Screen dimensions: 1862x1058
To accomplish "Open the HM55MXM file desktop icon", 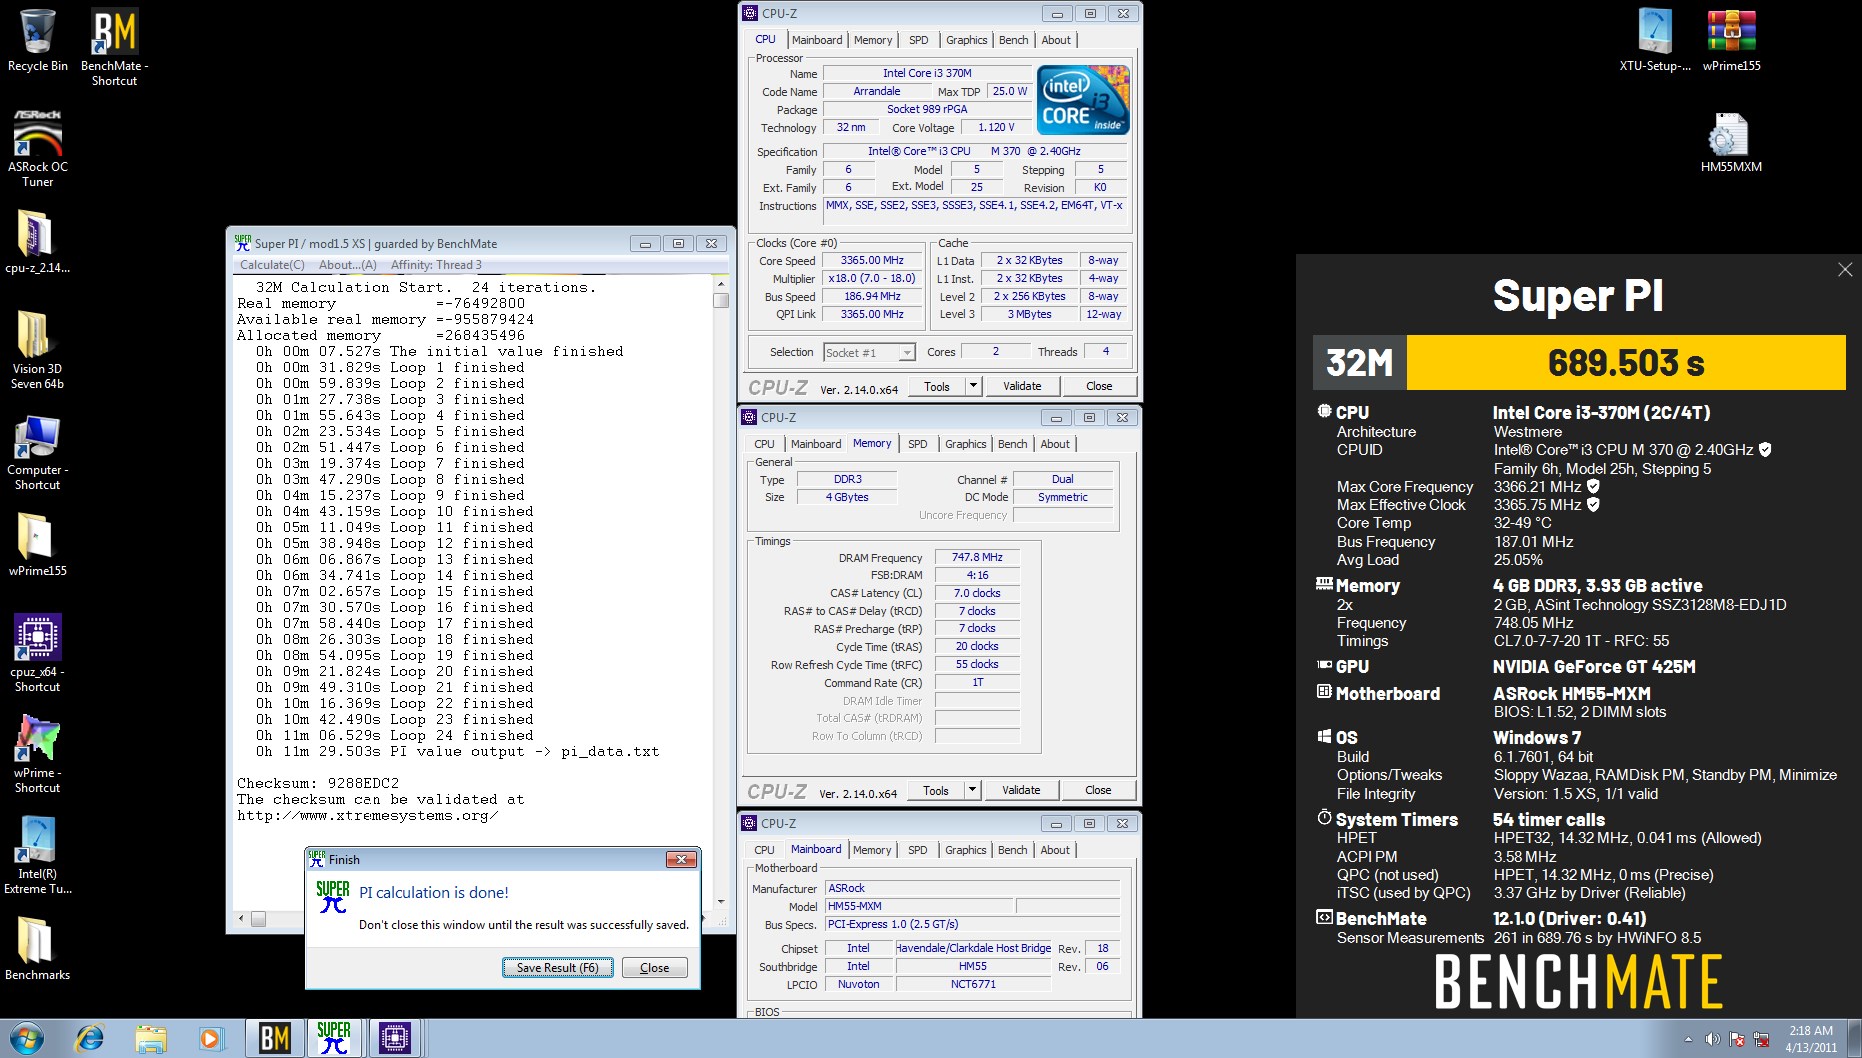I will 1731,142.
